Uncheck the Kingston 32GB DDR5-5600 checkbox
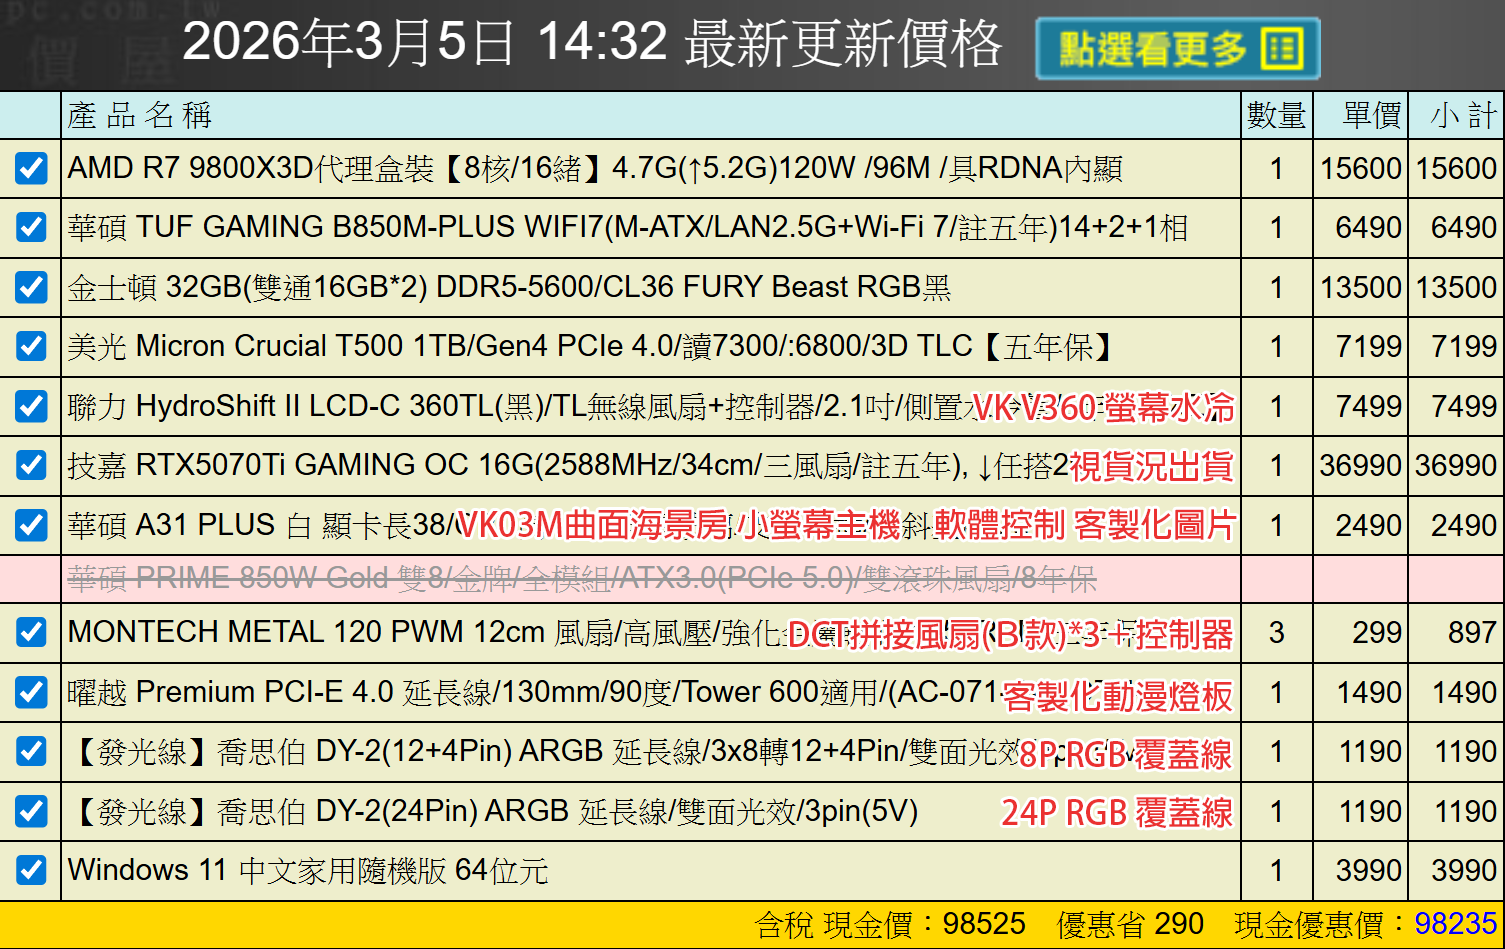The image size is (1505, 949). point(31,287)
